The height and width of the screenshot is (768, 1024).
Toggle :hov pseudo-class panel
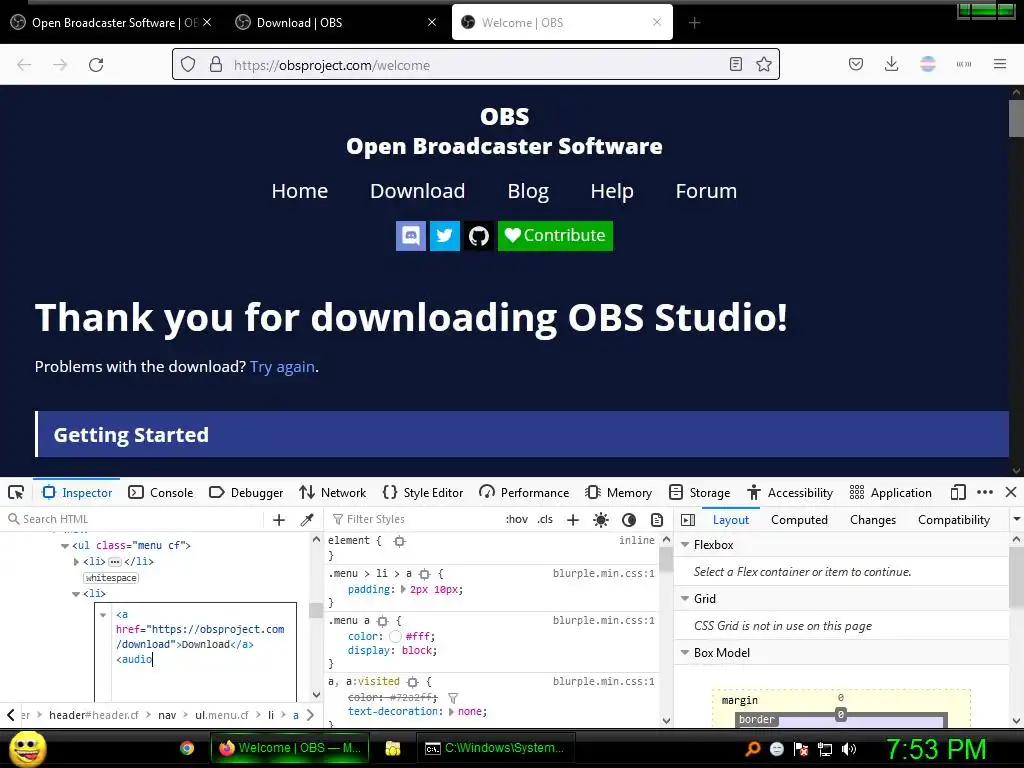[517, 519]
